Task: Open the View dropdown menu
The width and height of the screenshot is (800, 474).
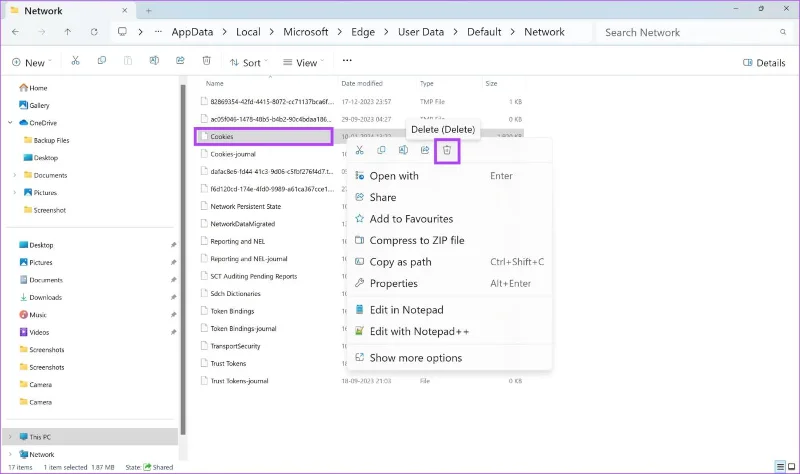Action: pyautogui.click(x=304, y=63)
